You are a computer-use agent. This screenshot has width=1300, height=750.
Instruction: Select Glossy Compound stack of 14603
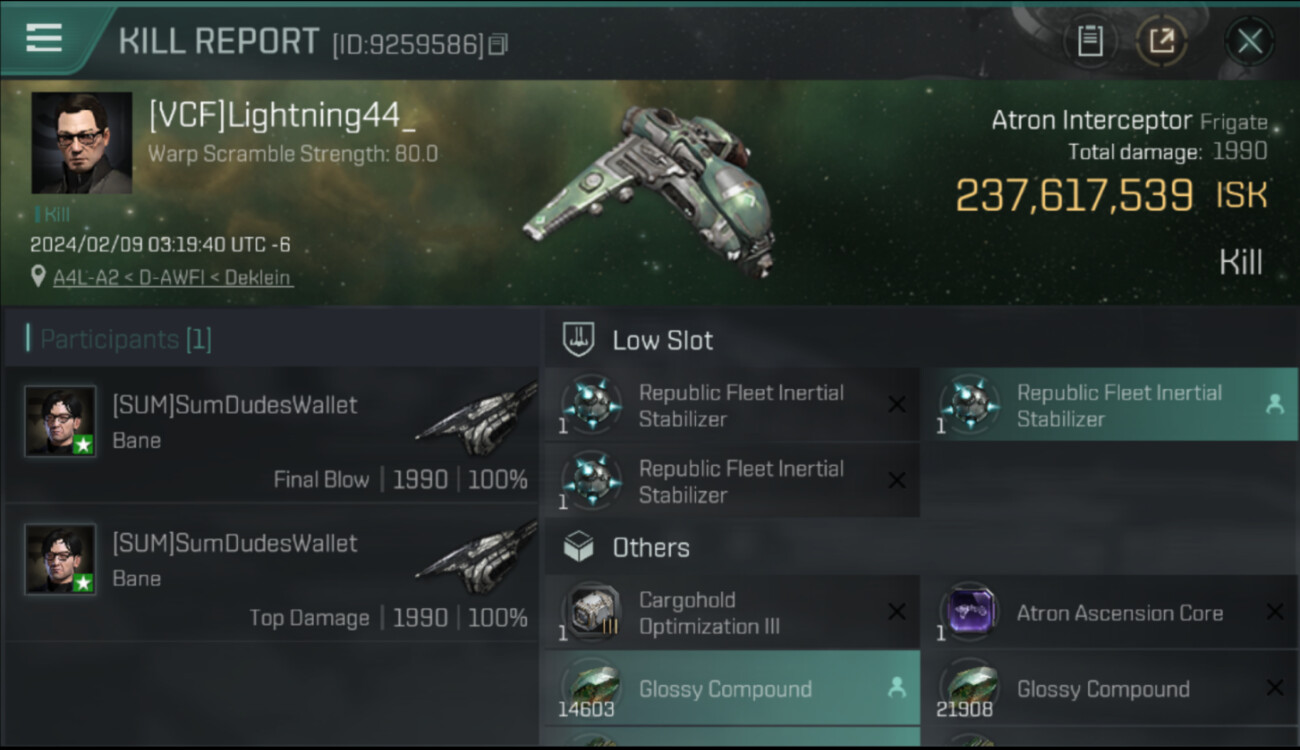730,689
